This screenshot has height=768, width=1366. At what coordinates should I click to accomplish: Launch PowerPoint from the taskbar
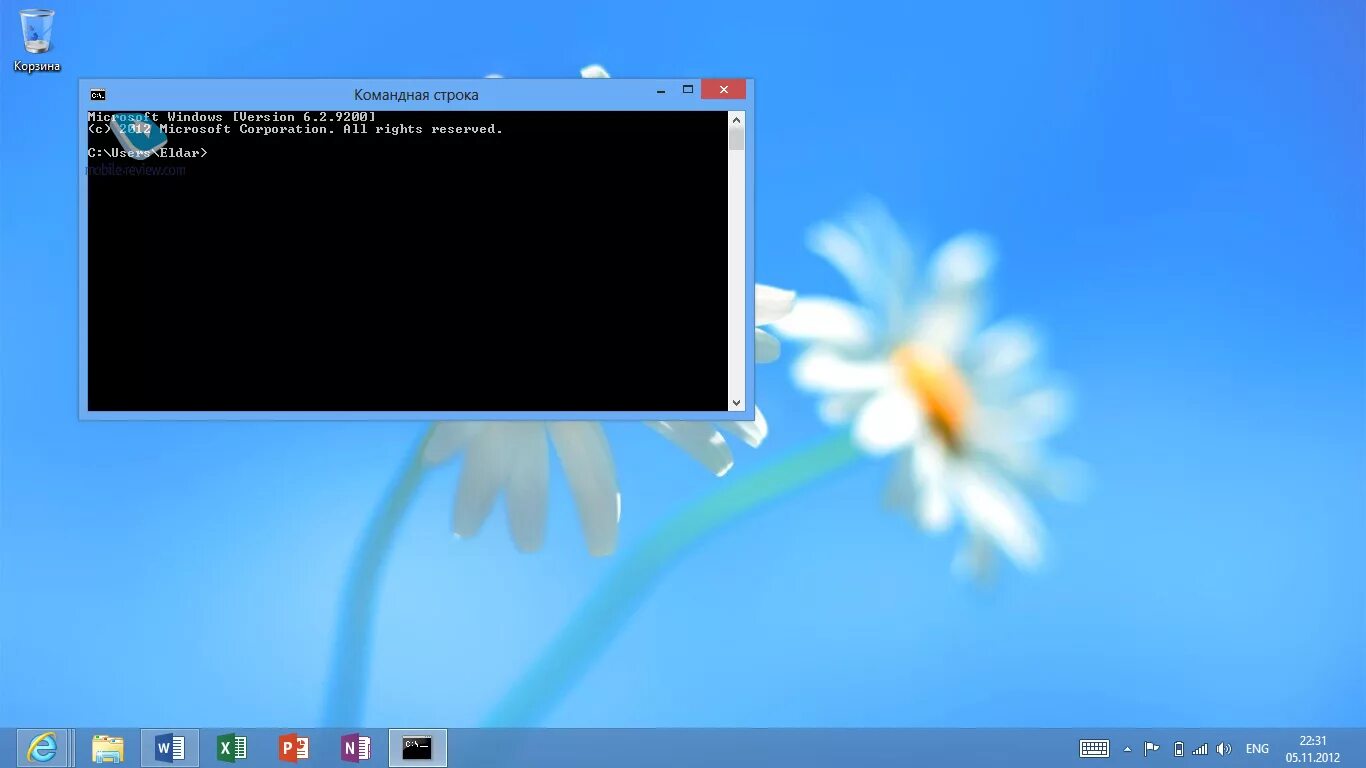[x=294, y=747]
